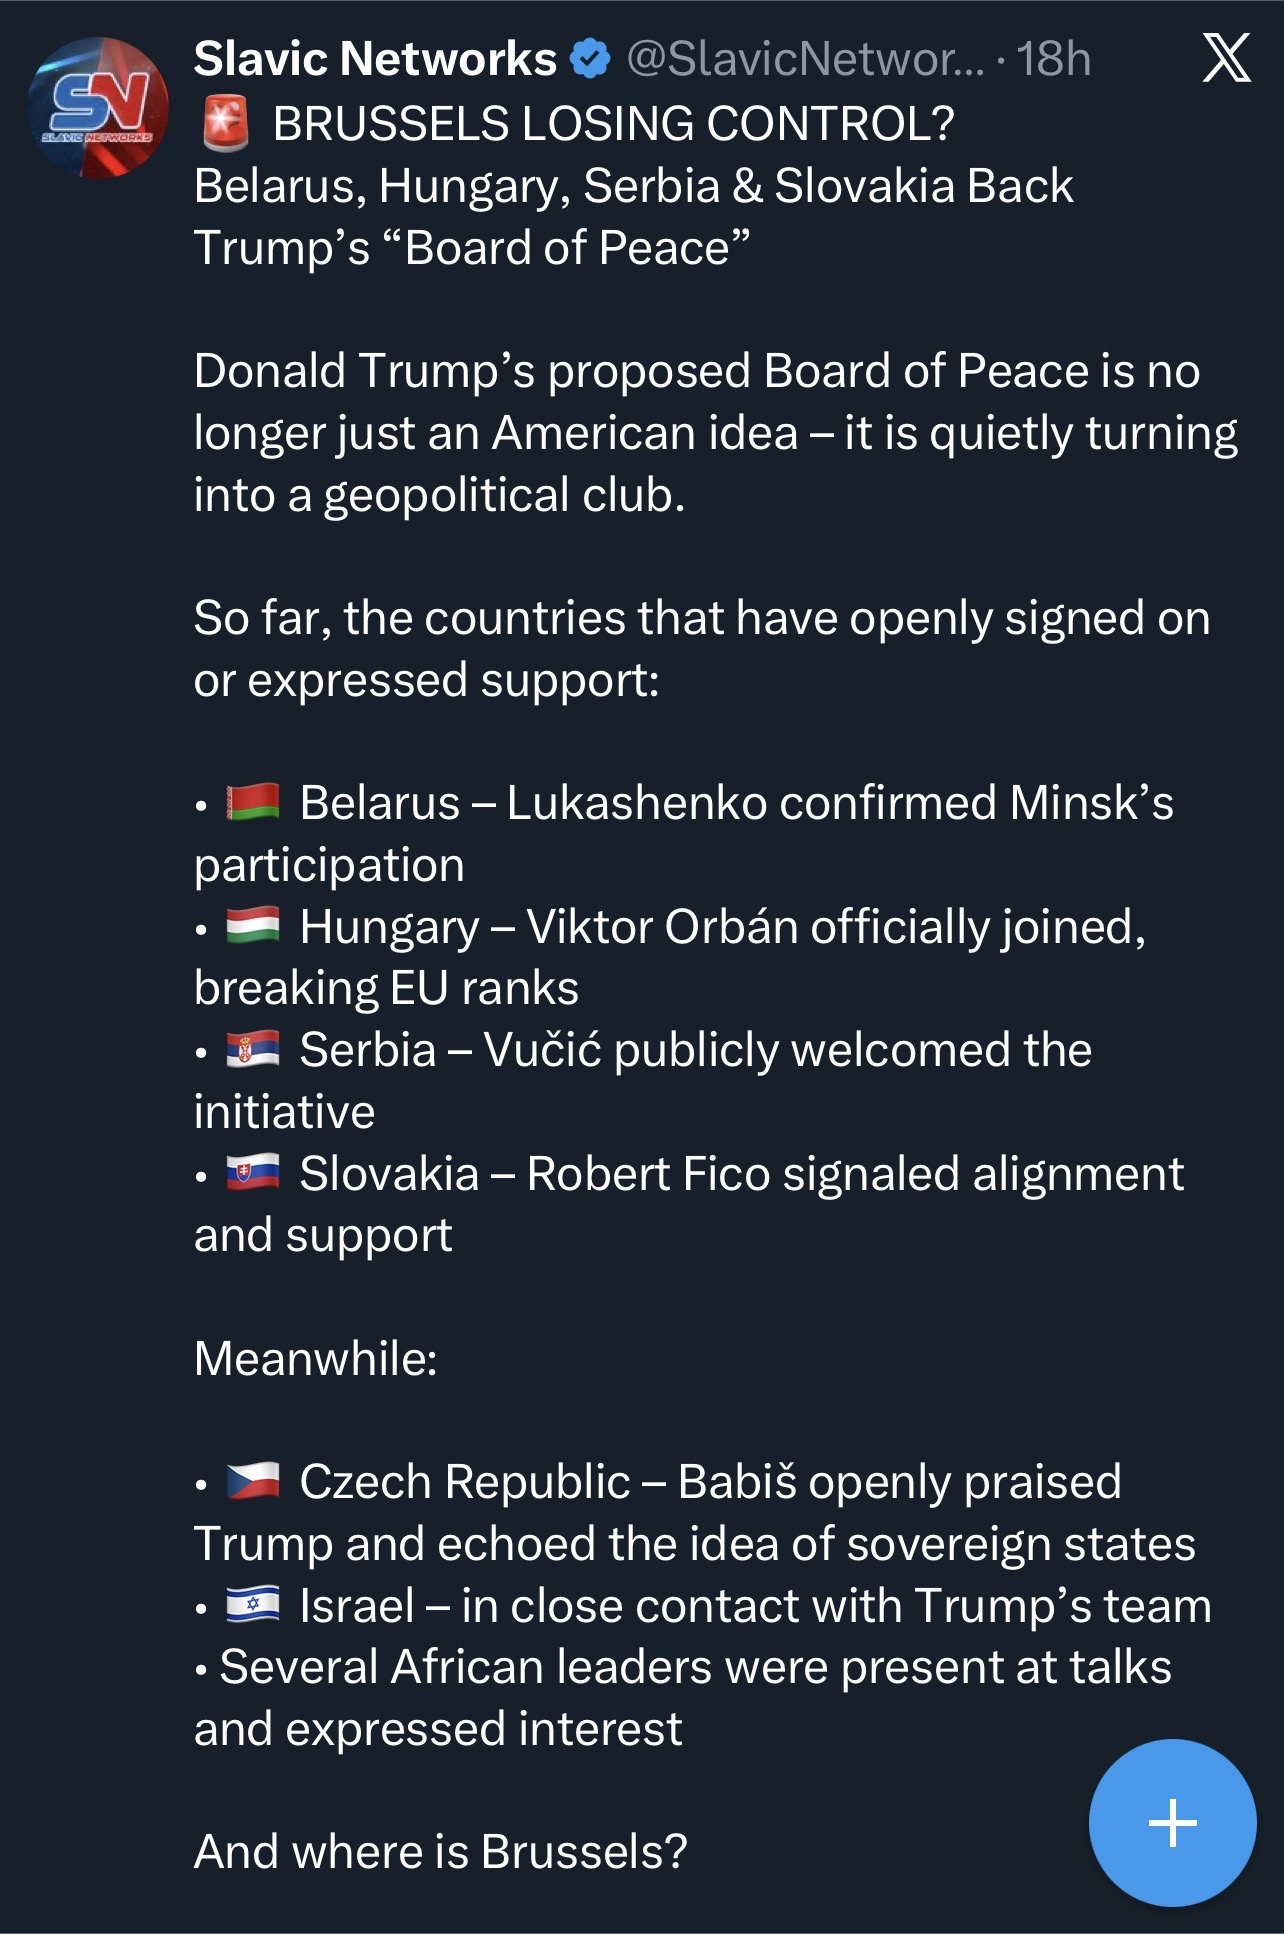Viewport: 1284px width, 1934px height.
Task: Tap the "So far, the countries" paragraph
Action: click(x=701, y=649)
